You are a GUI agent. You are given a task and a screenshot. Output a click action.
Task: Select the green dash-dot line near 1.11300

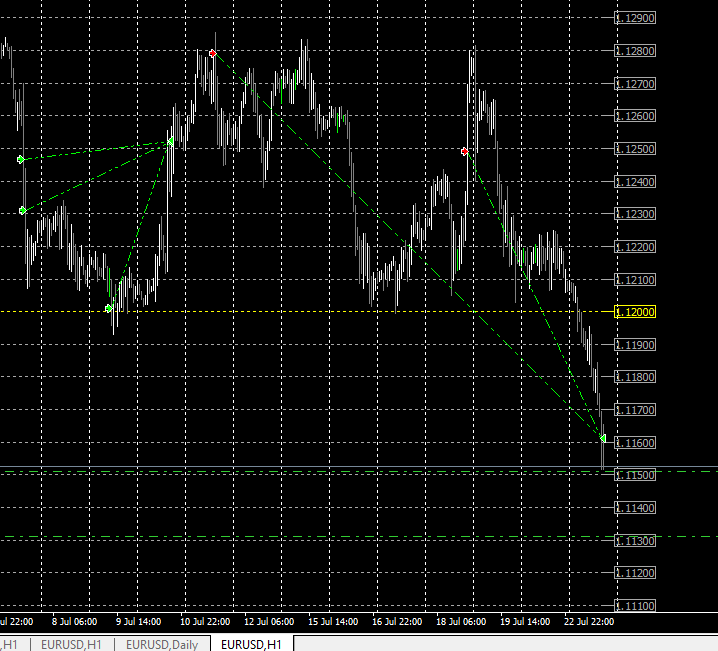pos(359,537)
